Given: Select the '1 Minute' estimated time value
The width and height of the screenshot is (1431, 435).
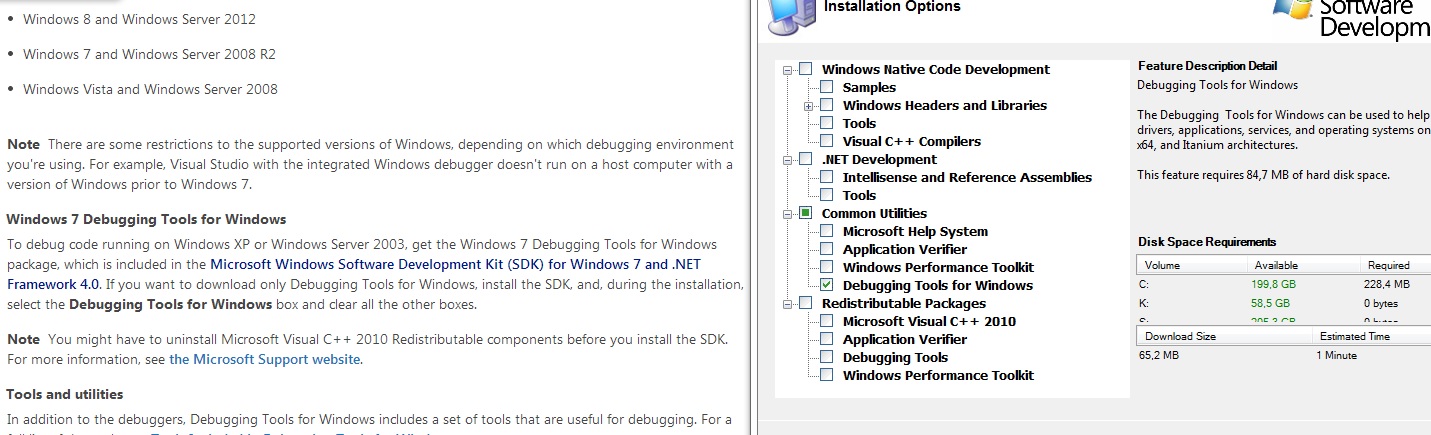Looking at the screenshot, I should [1337, 355].
